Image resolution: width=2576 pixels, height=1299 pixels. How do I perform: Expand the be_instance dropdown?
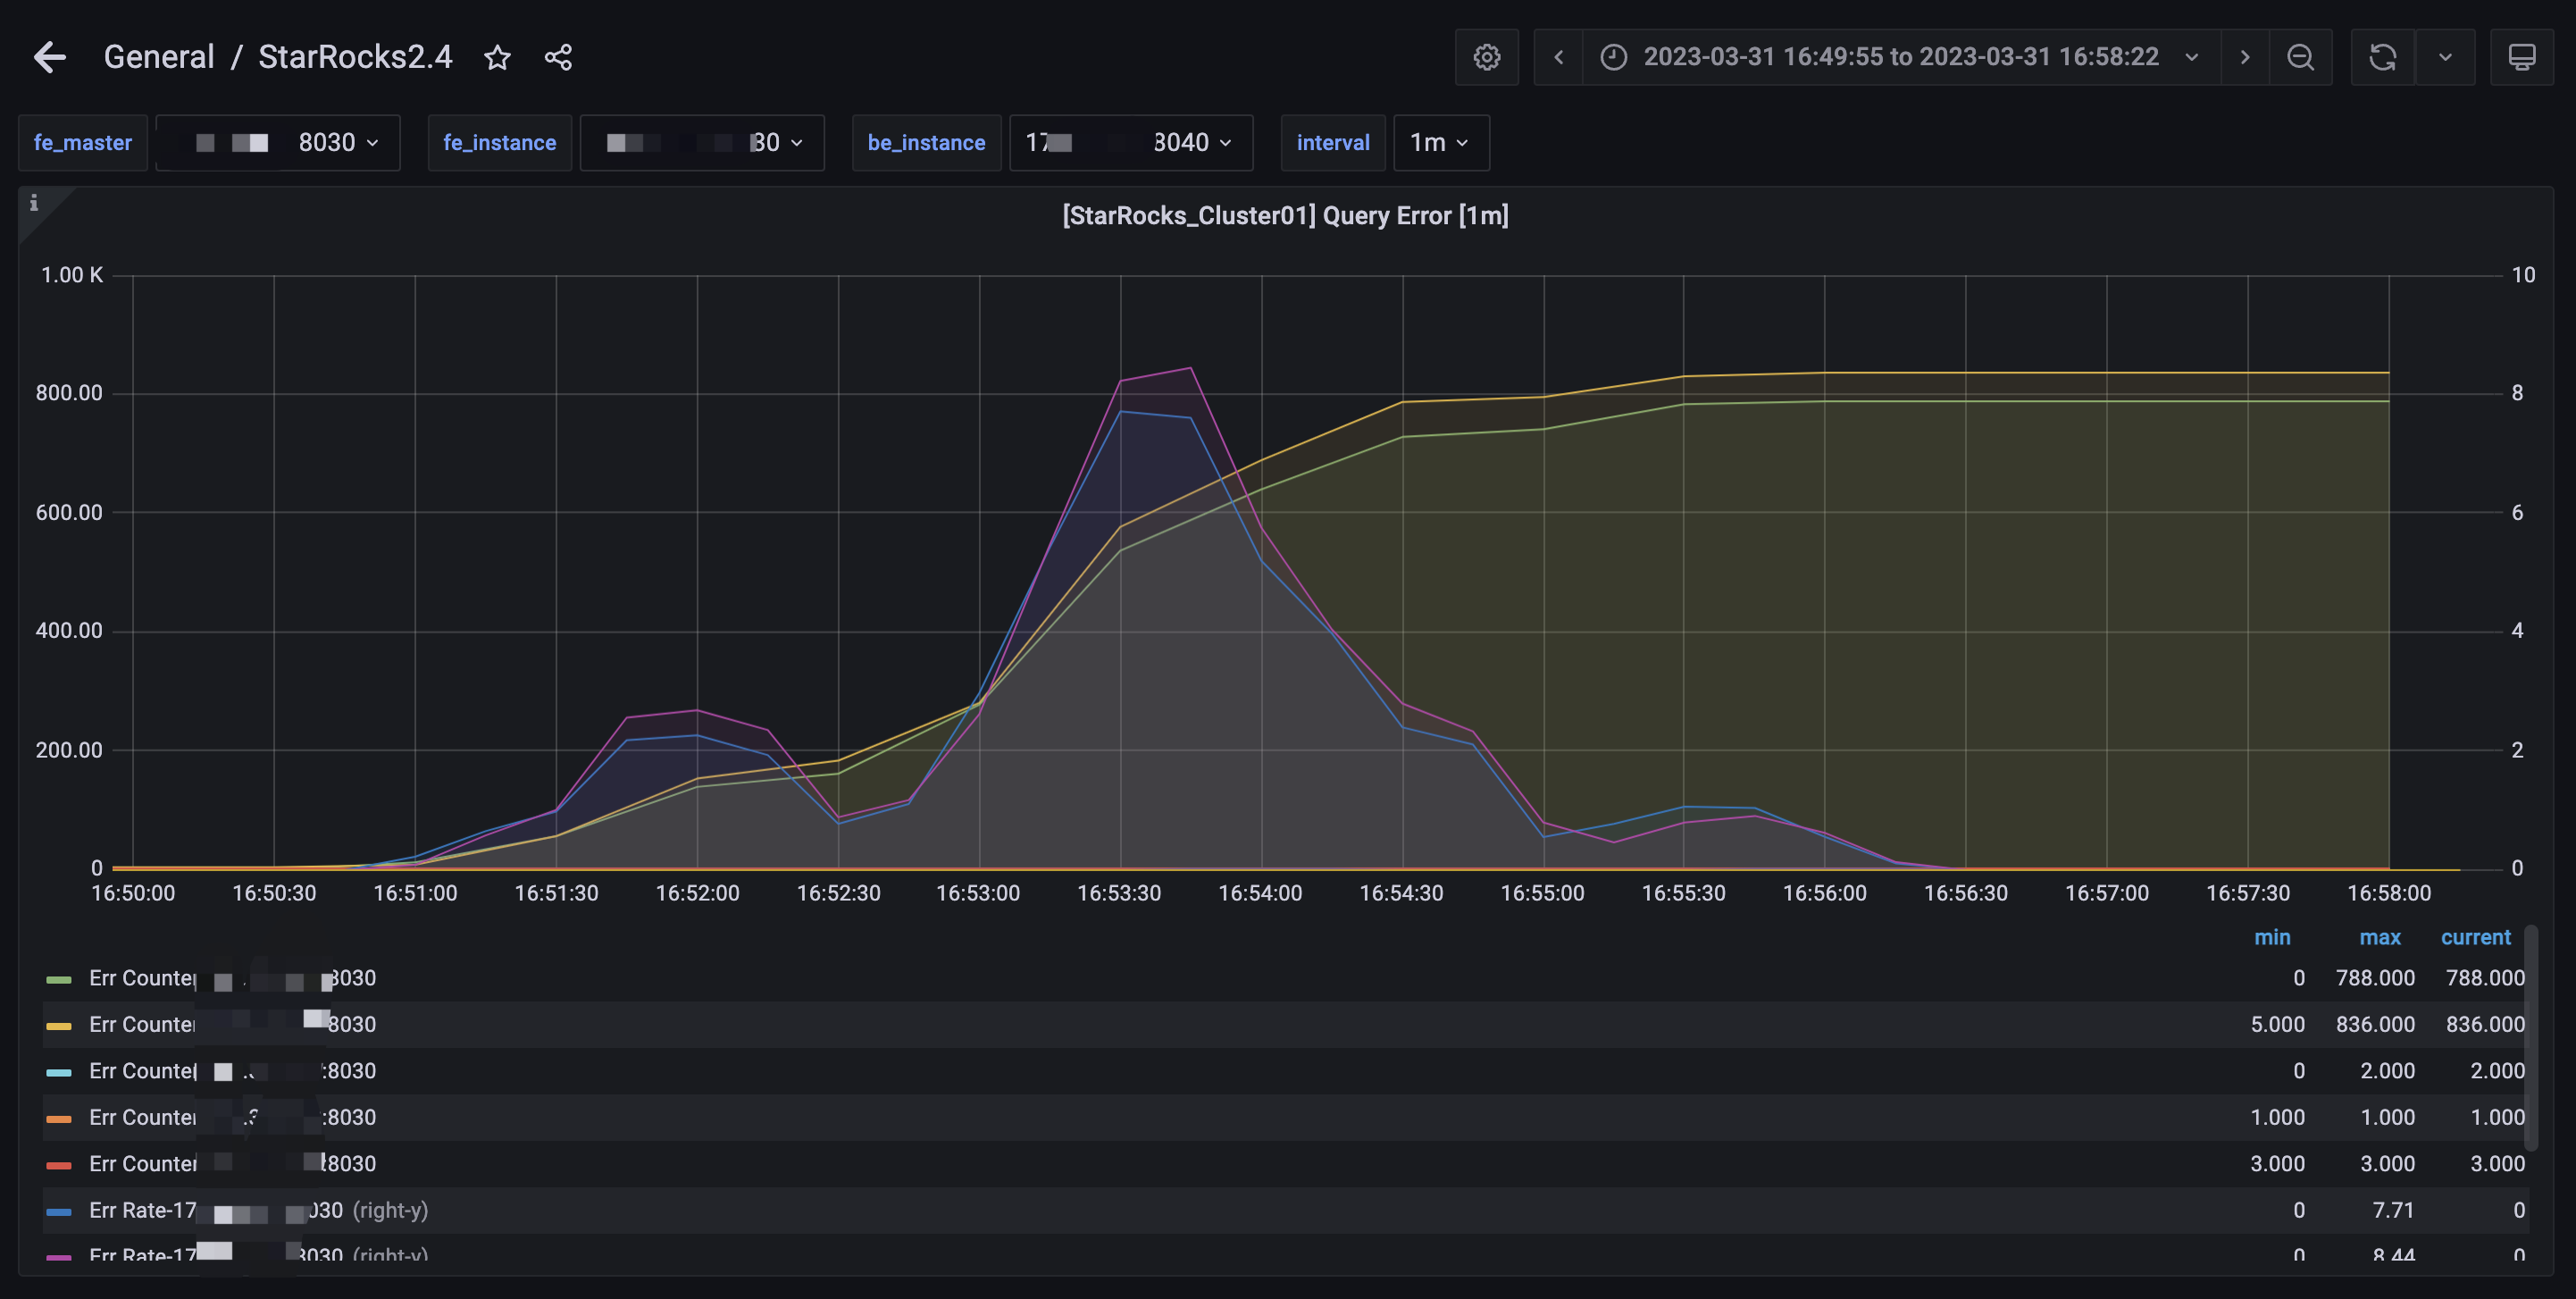(x=1130, y=143)
